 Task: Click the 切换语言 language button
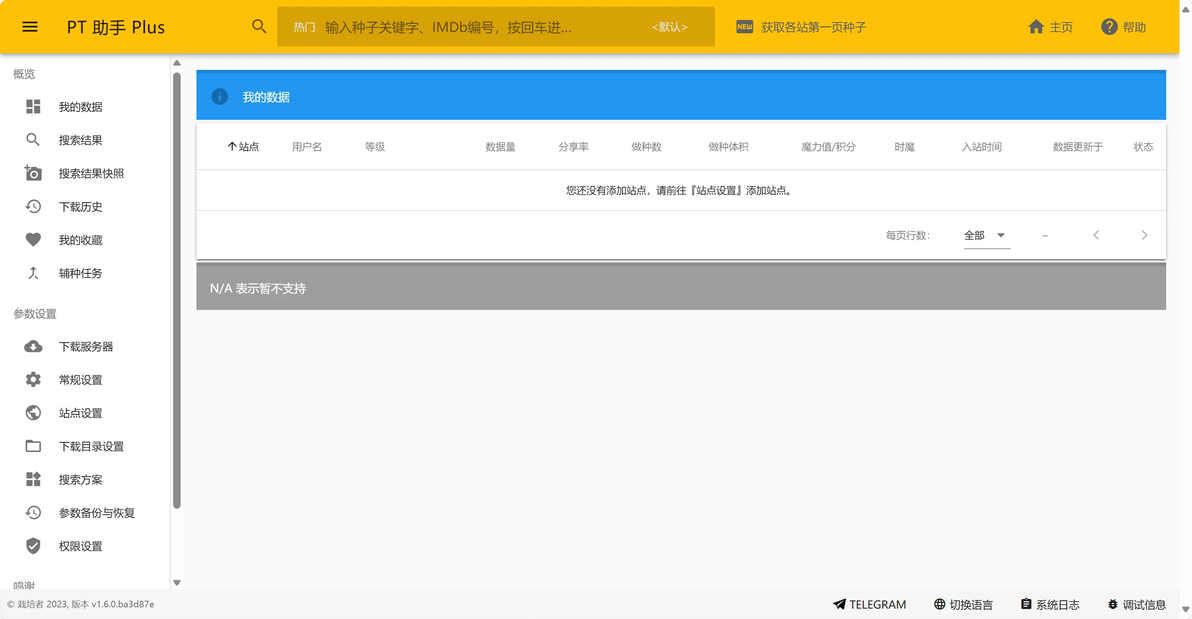coord(963,604)
